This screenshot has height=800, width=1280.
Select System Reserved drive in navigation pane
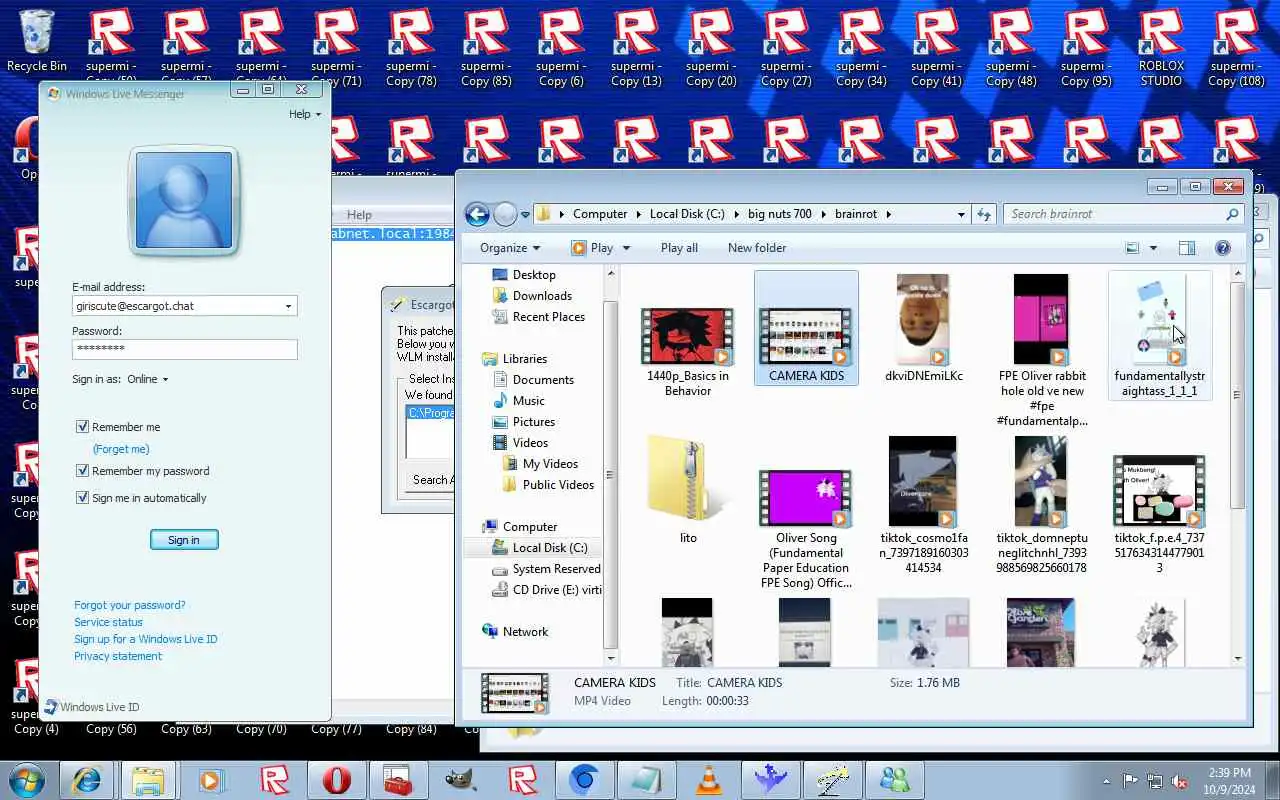click(556, 569)
